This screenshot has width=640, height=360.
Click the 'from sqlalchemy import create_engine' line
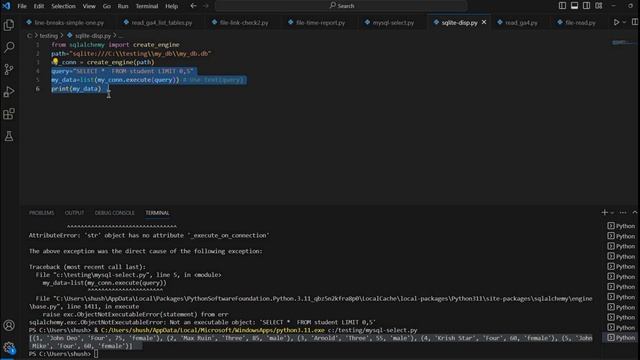coord(115,44)
